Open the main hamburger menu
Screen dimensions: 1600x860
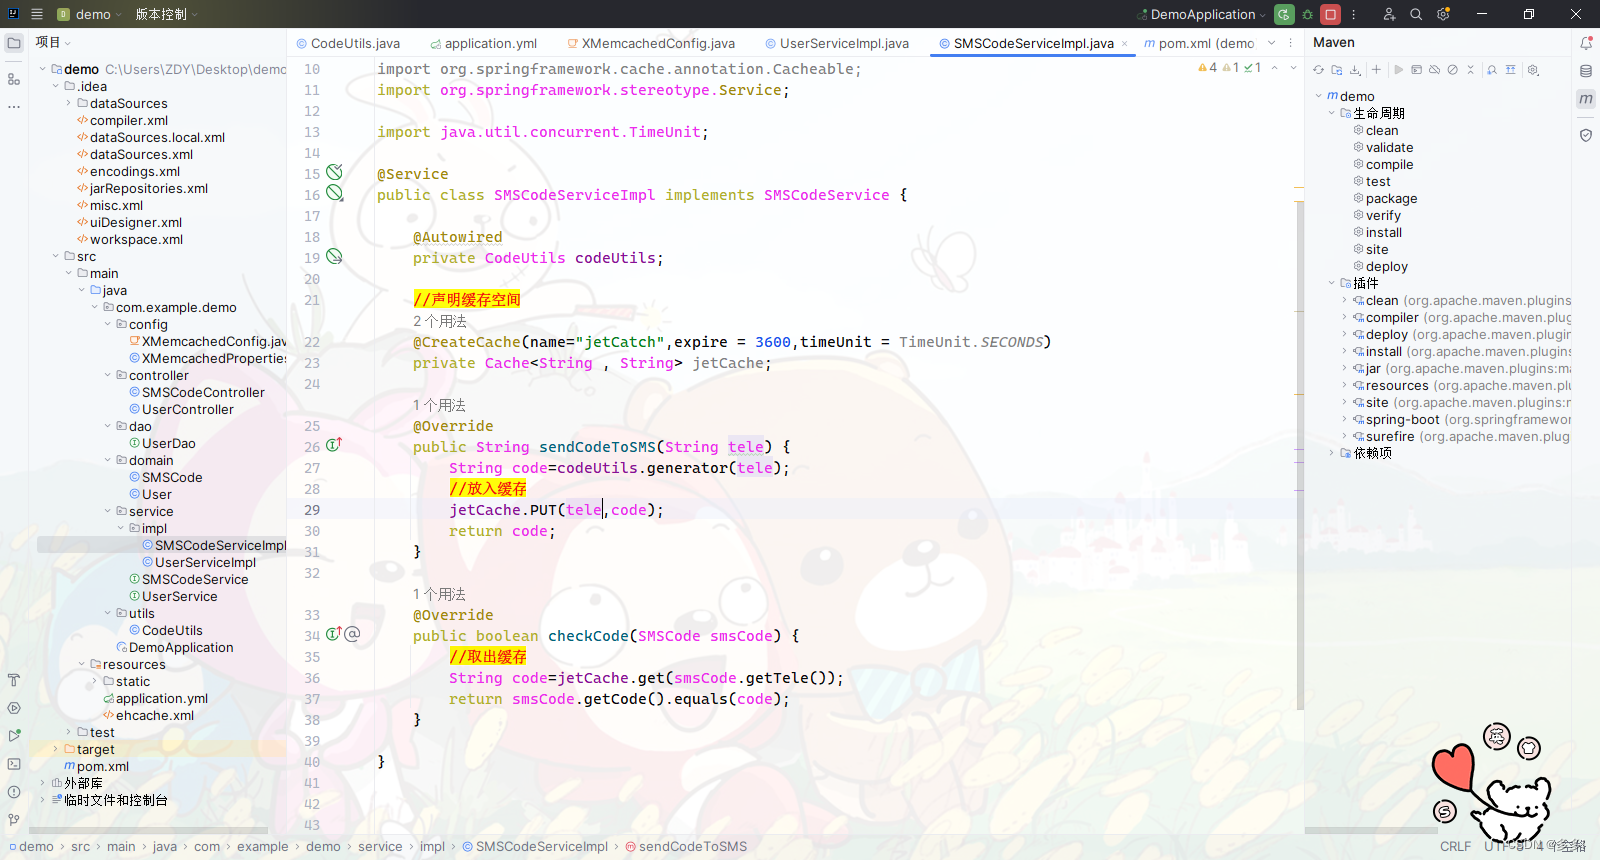37,14
